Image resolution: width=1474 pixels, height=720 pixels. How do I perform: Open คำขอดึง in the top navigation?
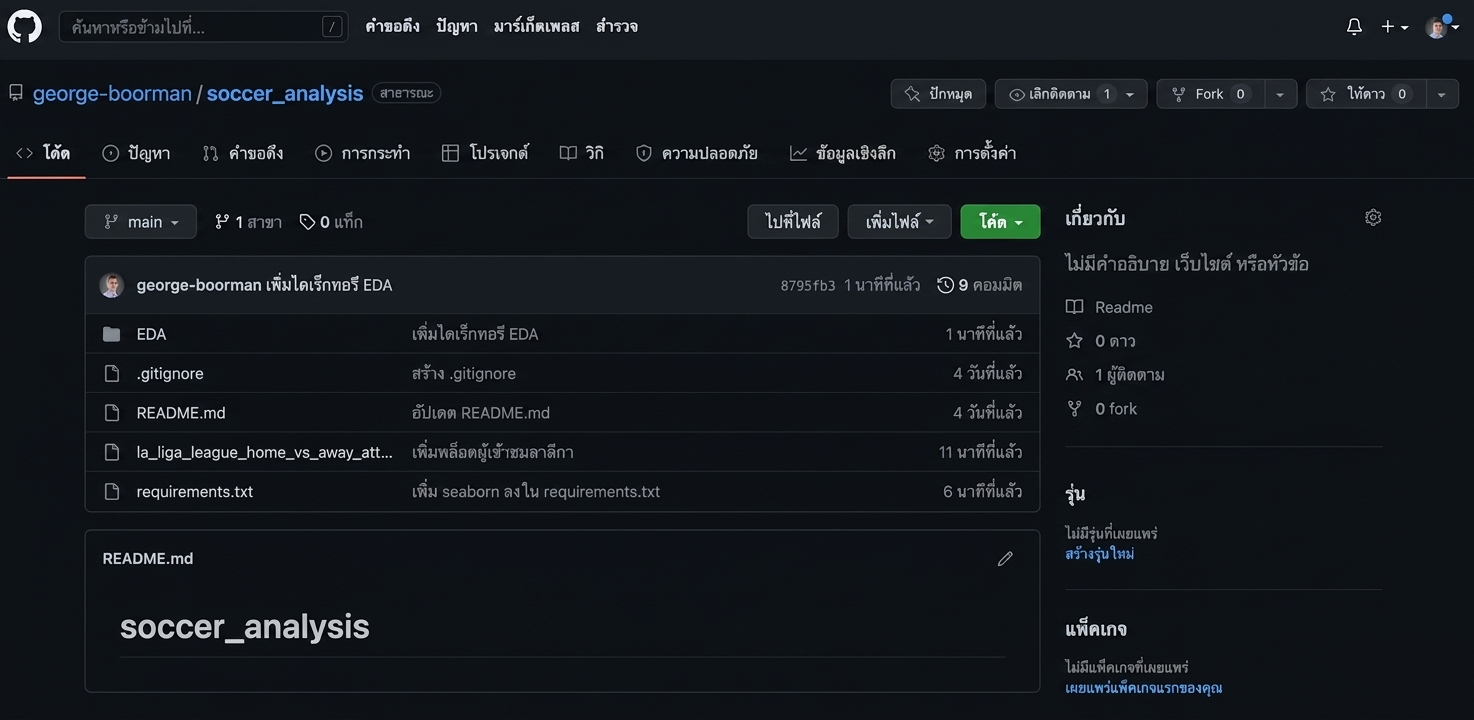tap(392, 26)
